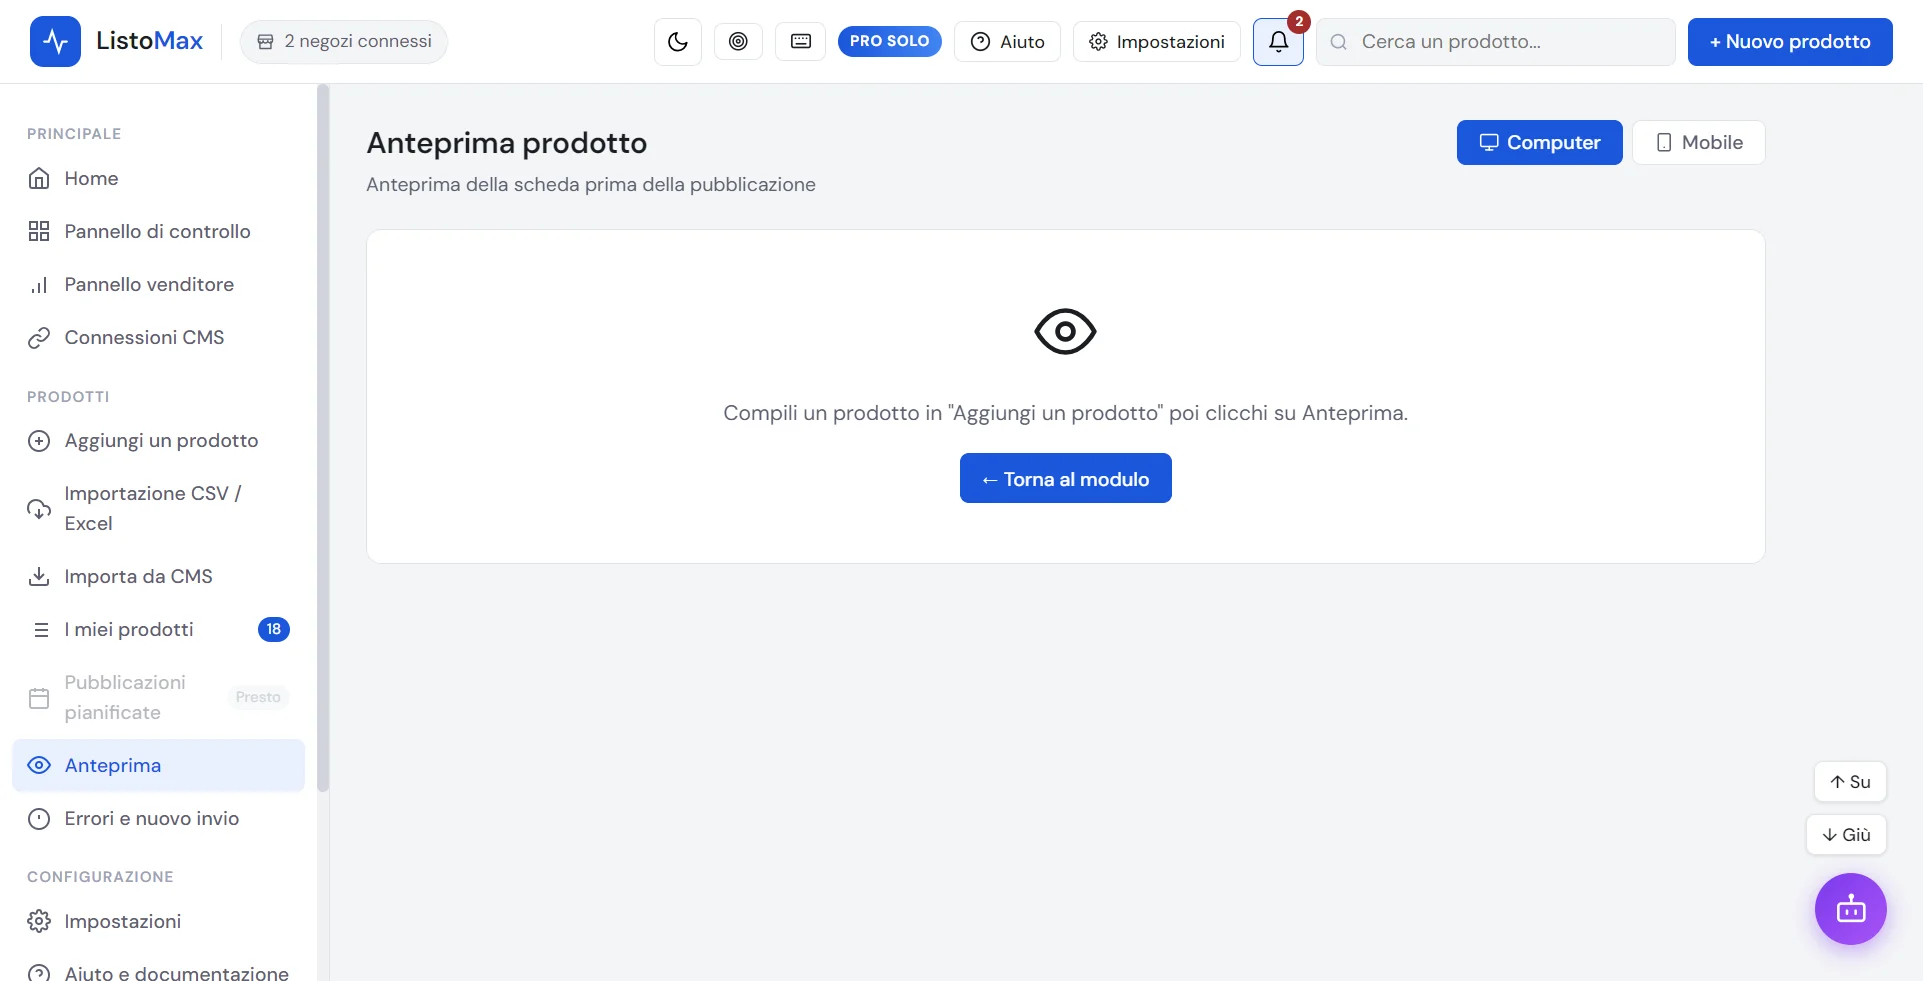
Task: Open Pannello venditore page
Action: point(158,284)
